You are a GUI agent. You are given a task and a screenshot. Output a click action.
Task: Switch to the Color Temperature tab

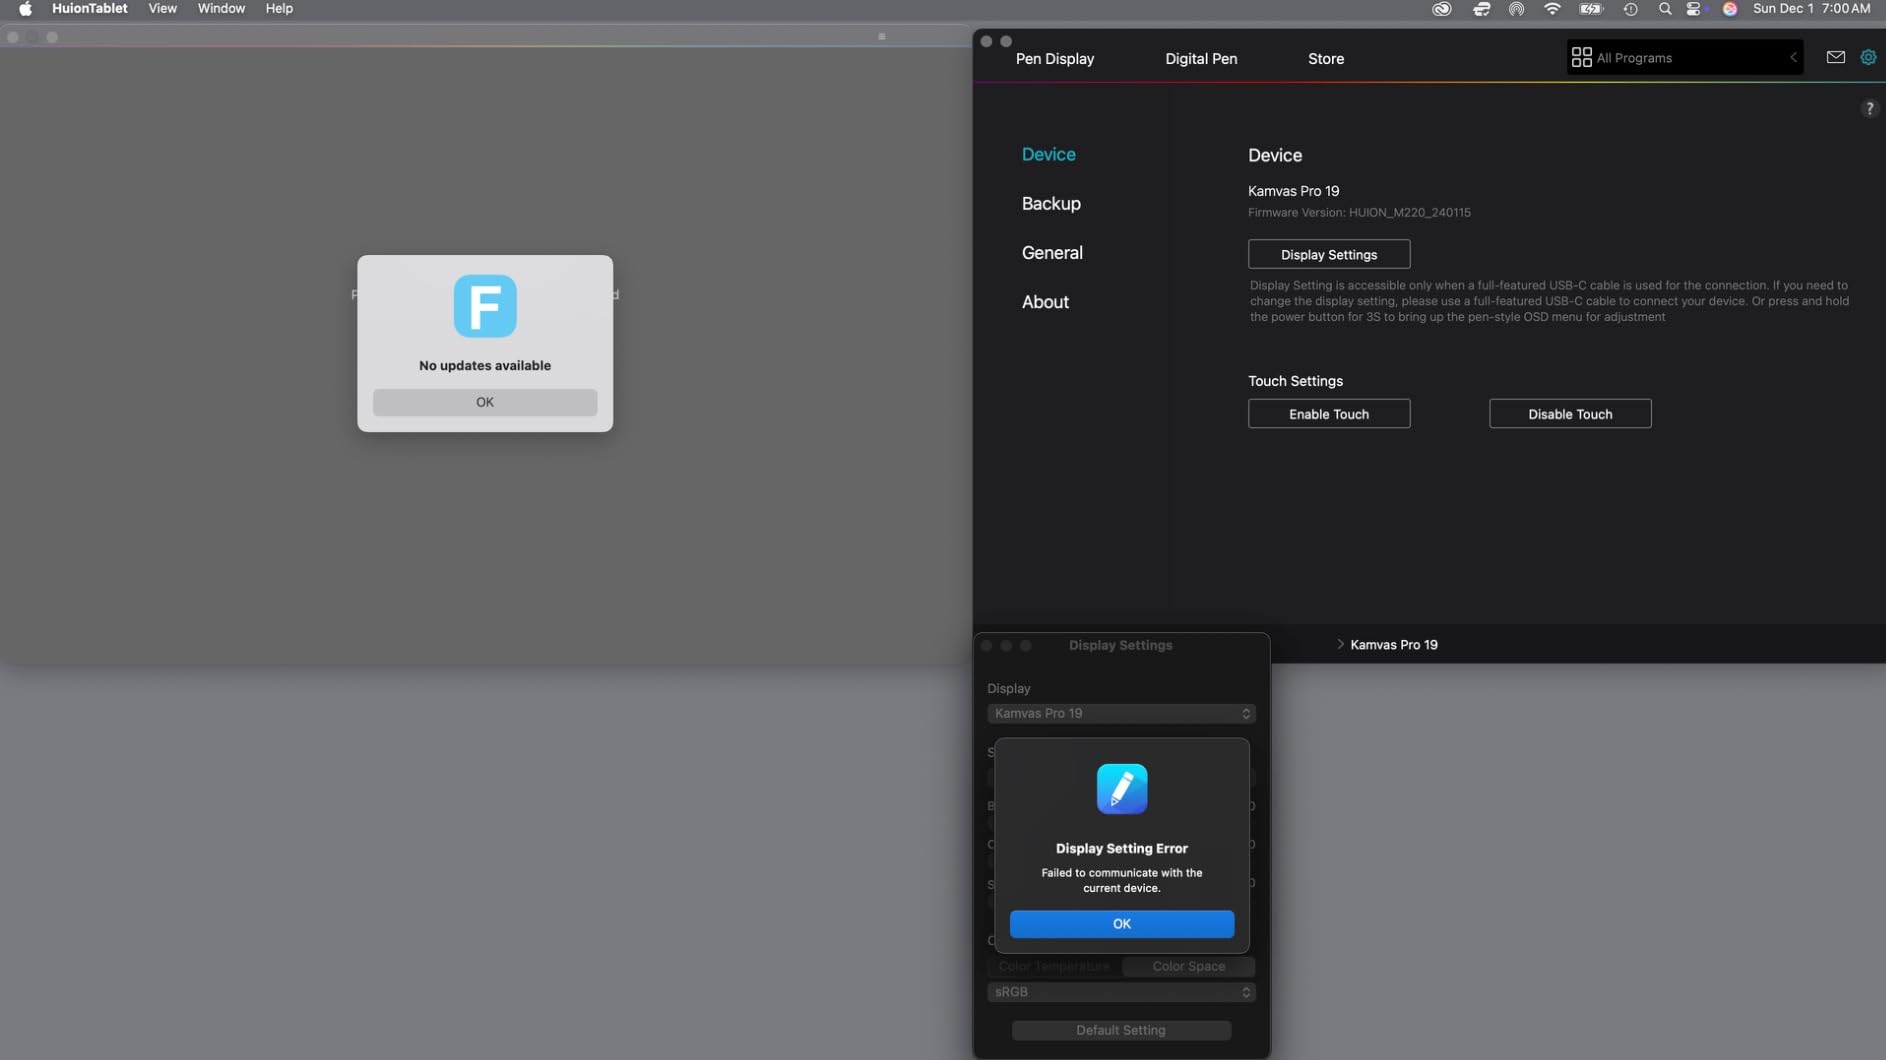(x=1054, y=967)
